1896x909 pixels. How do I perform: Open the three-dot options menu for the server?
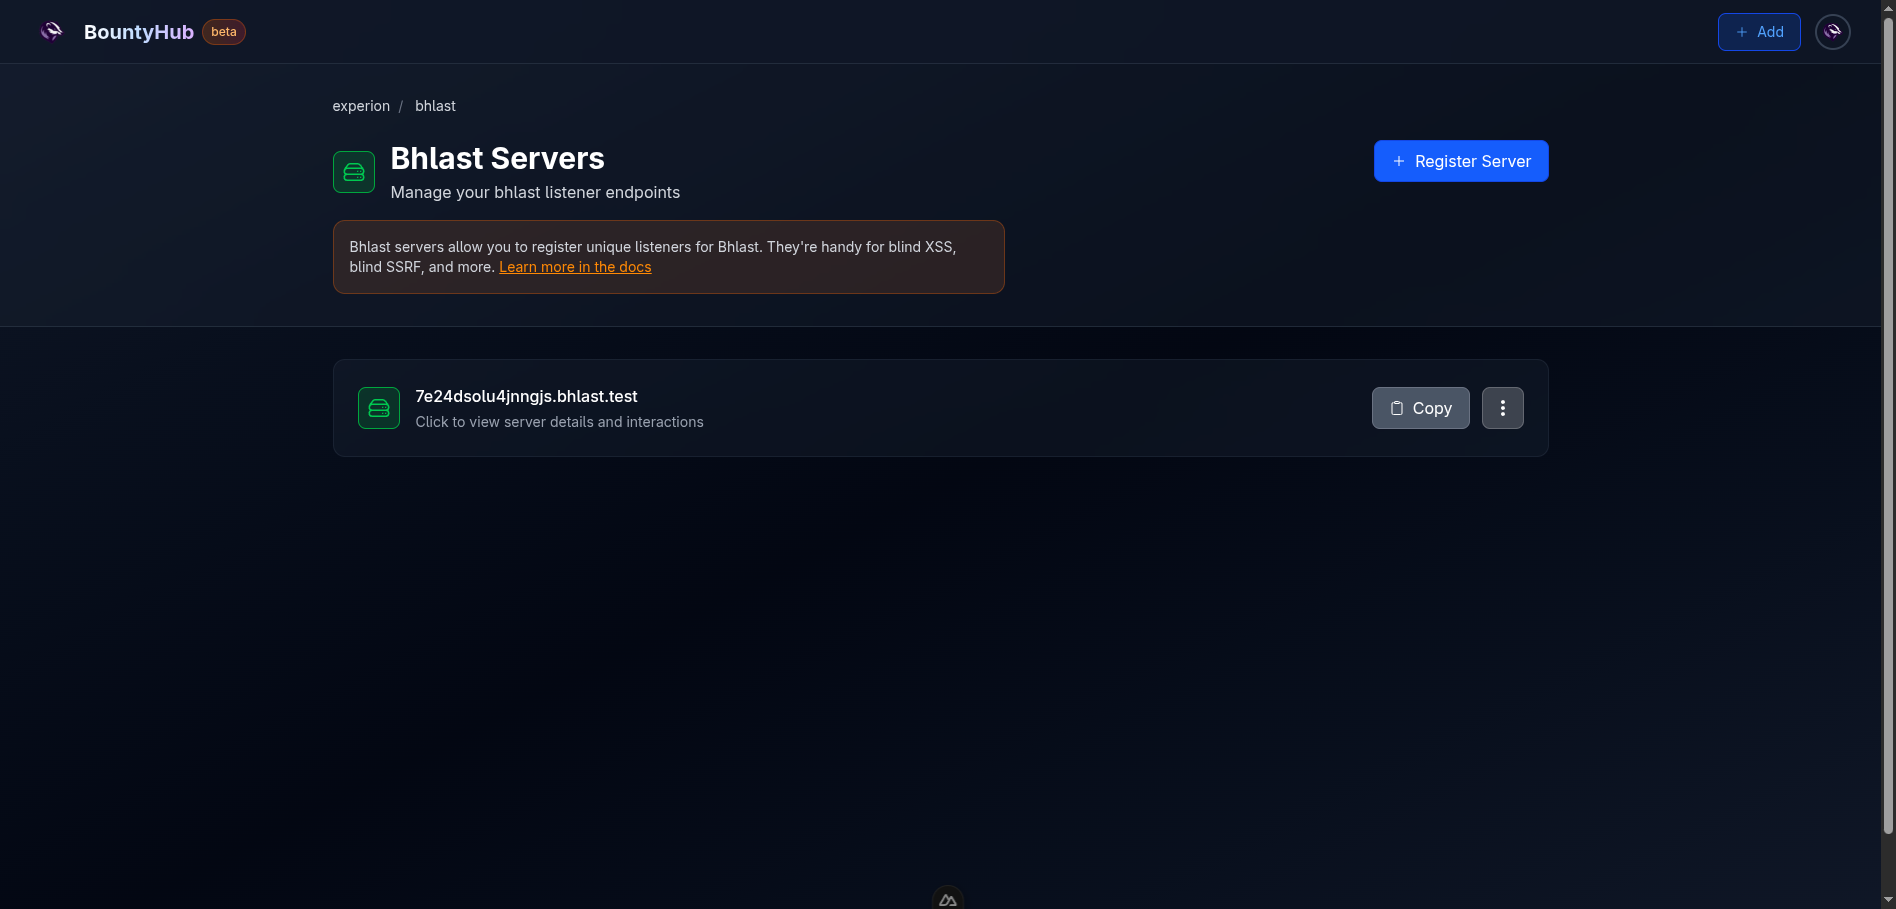pyautogui.click(x=1502, y=408)
